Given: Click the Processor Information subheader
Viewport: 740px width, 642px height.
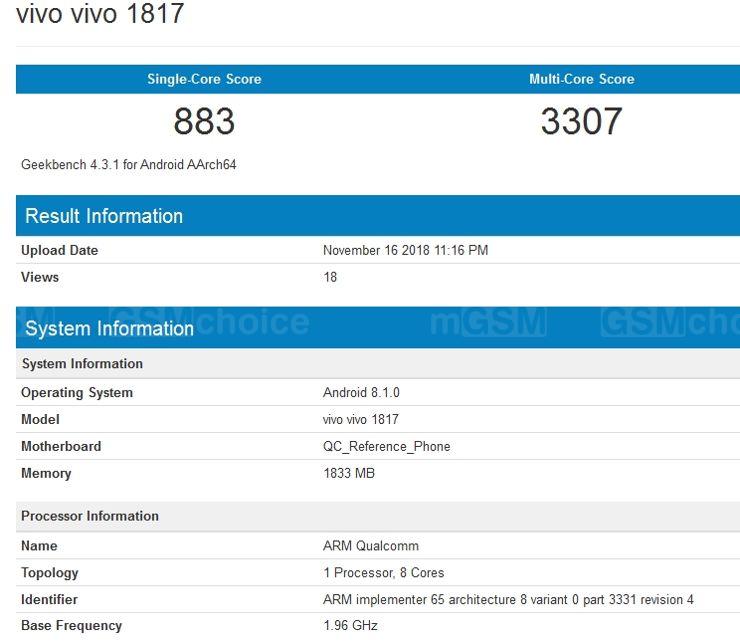Looking at the screenshot, I should (90, 516).
